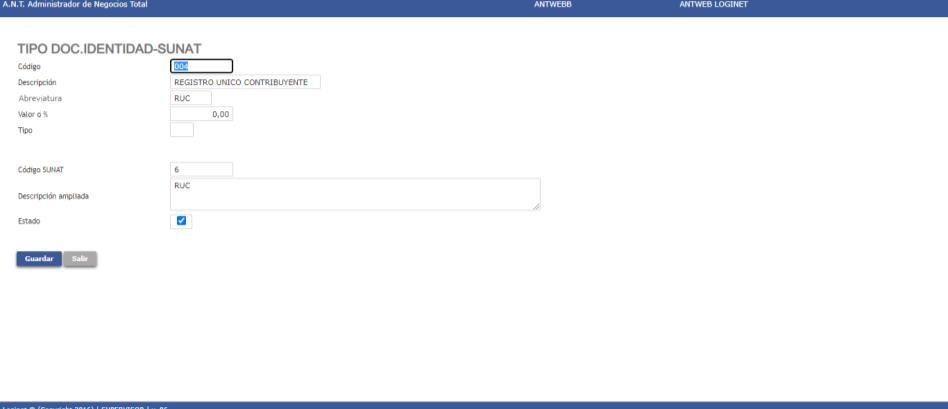948x409 pixels.
Task: Toggle the Estado checkbox
Action: click(x=181, y=221)
